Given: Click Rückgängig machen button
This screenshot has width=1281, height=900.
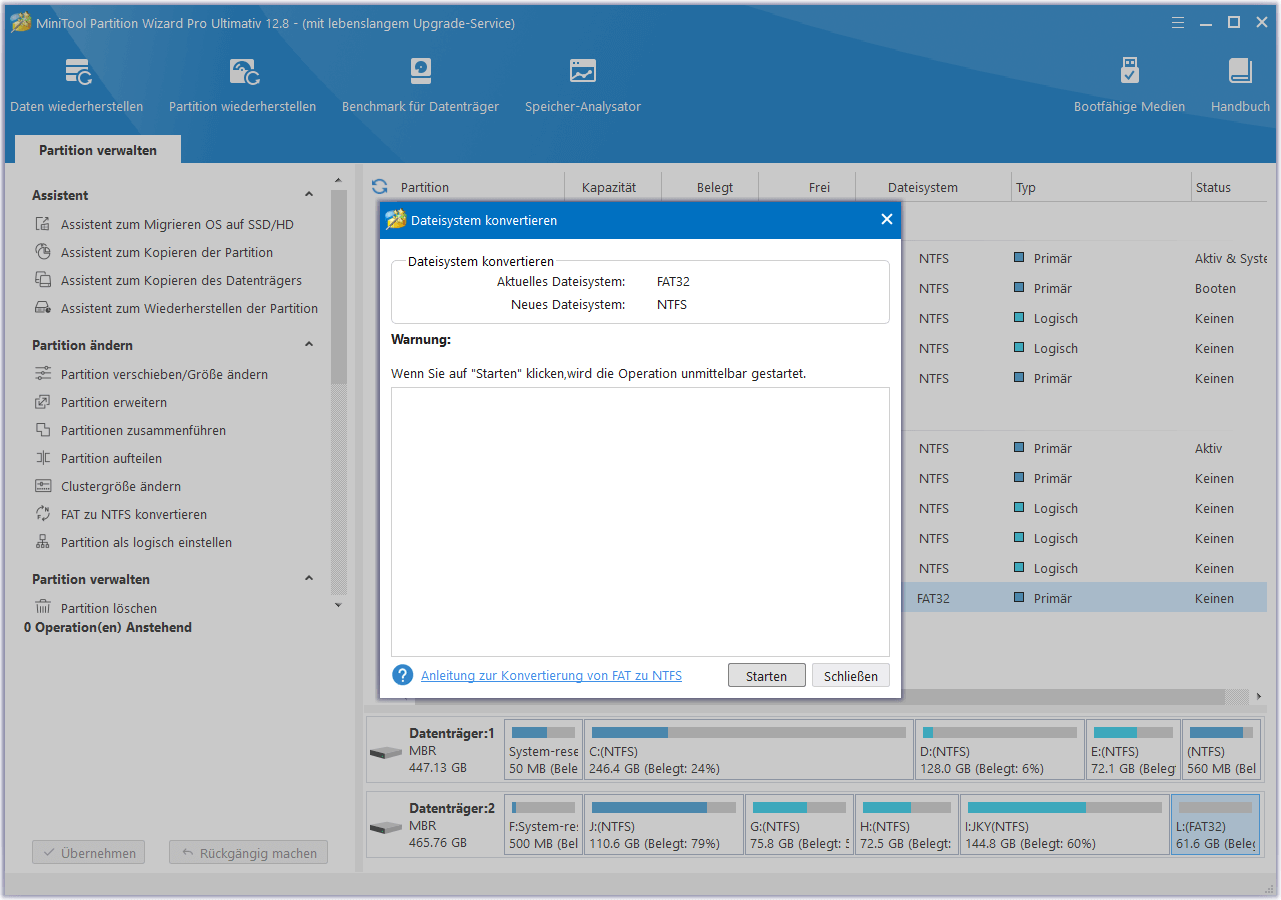Looking at the screenshot, I should point(249,853).
